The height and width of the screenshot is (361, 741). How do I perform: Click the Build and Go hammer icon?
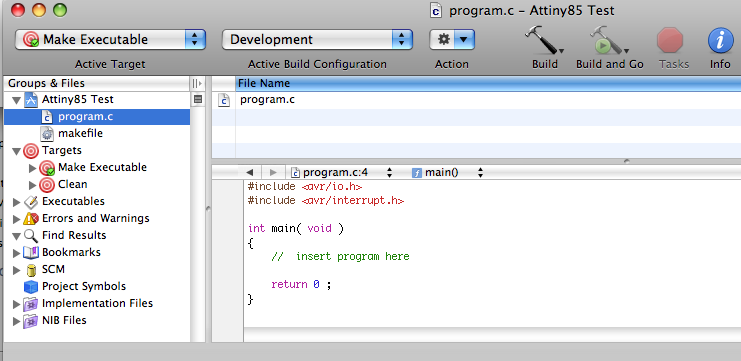click(609, 40)
